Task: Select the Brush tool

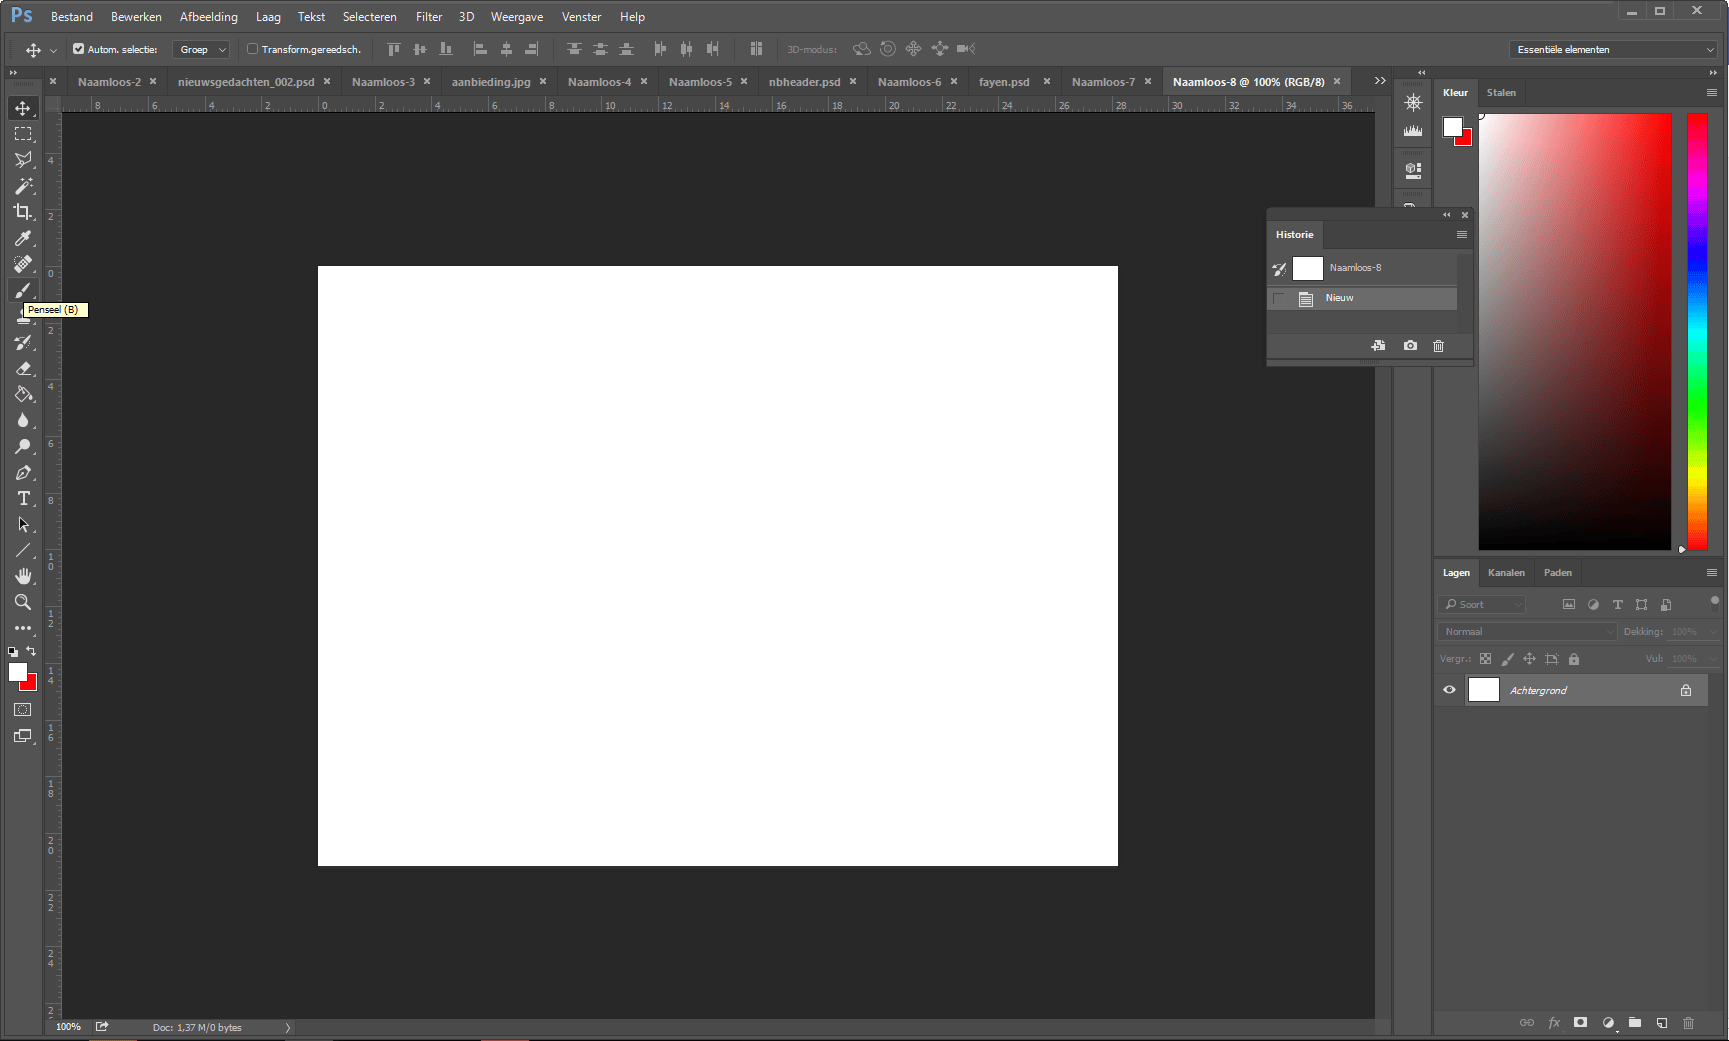Action: (22, 290)
